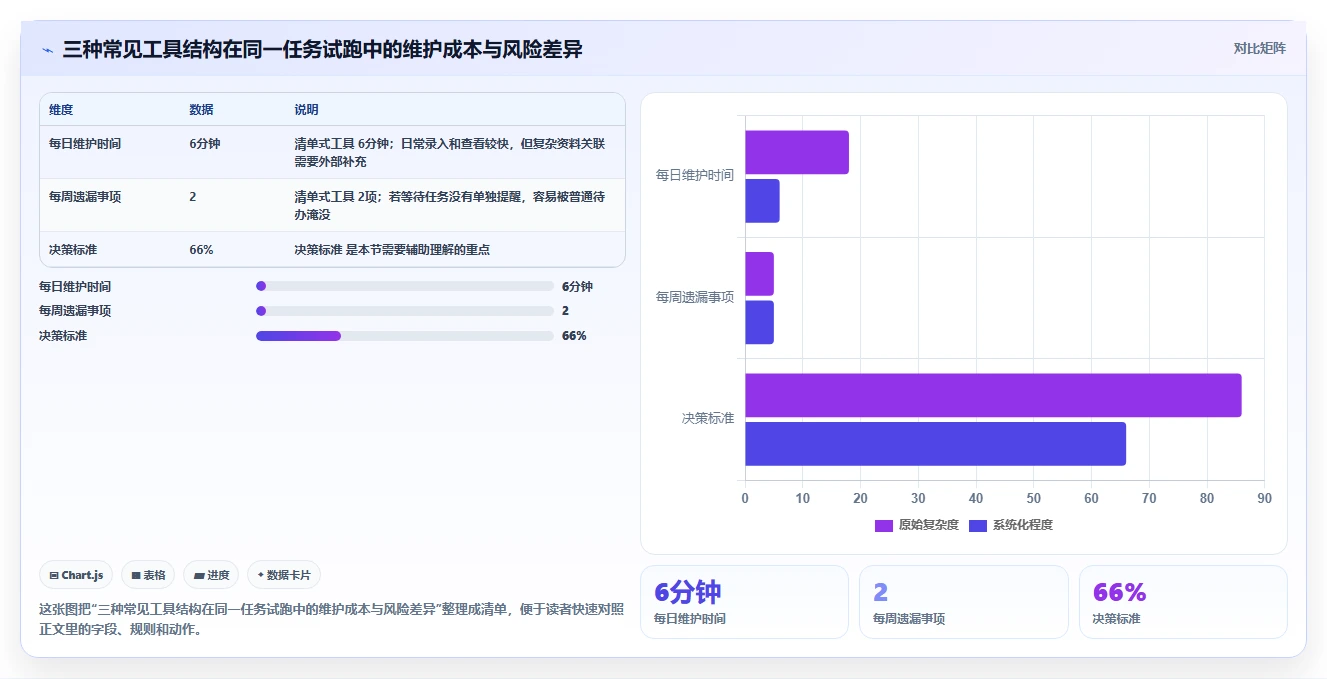The width and height of the screenshot is (1327, 679).
Task: Click the 决策标准 chart axis label
Action: point(708,418)
